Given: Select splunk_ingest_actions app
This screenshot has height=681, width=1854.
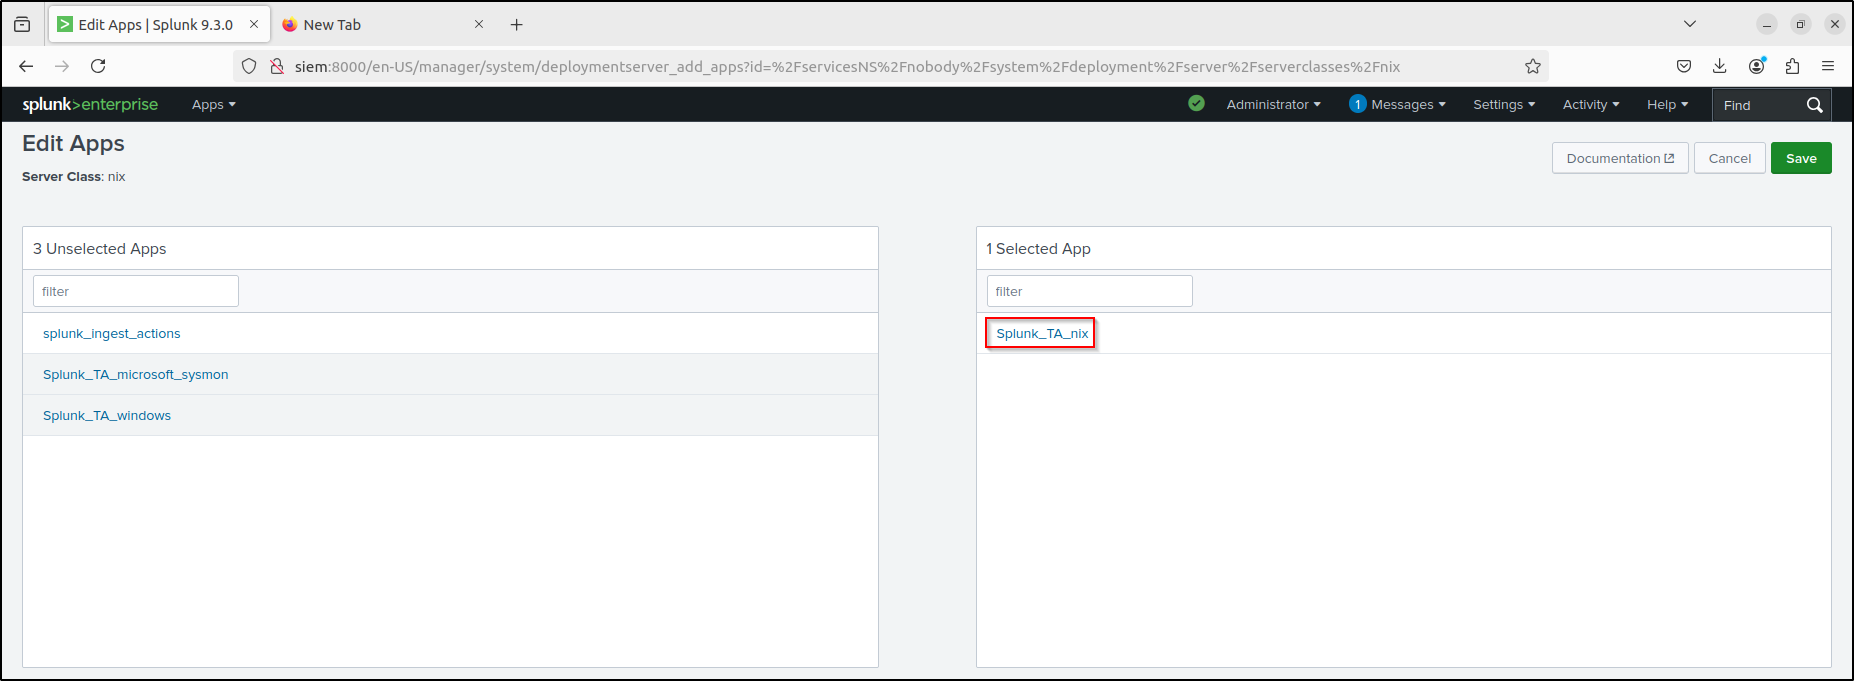Looking at the screenshot, I should [112, 333].
